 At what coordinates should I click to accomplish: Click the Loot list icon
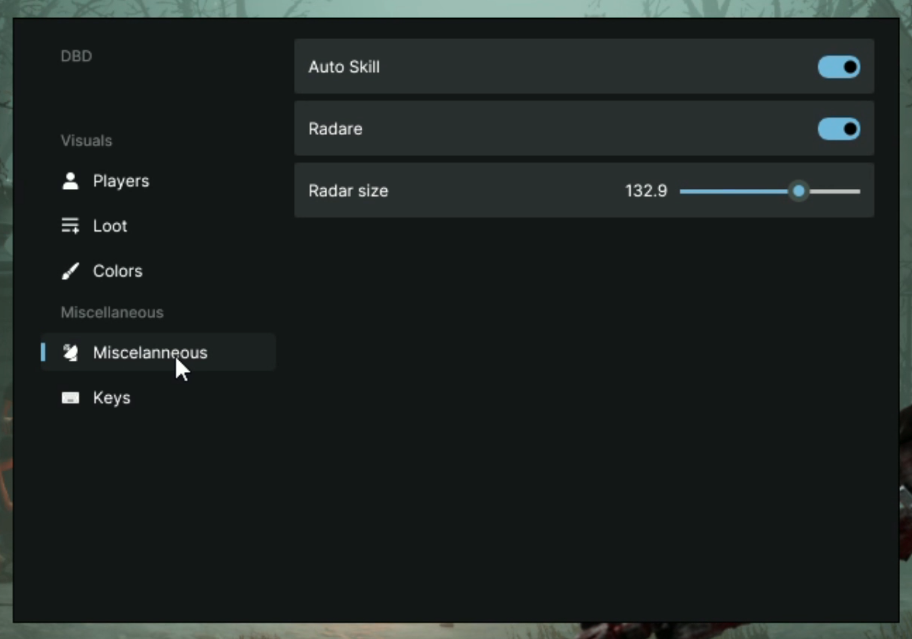pos(70,226)
